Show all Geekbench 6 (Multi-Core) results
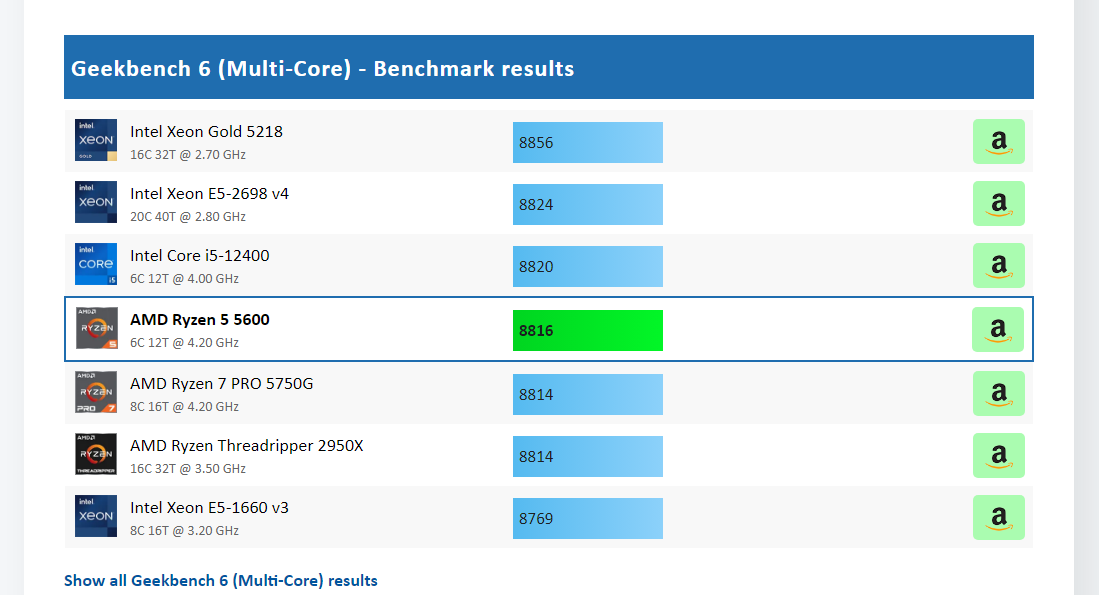Screen dimensions: 1099x595 tap(221, 581)
